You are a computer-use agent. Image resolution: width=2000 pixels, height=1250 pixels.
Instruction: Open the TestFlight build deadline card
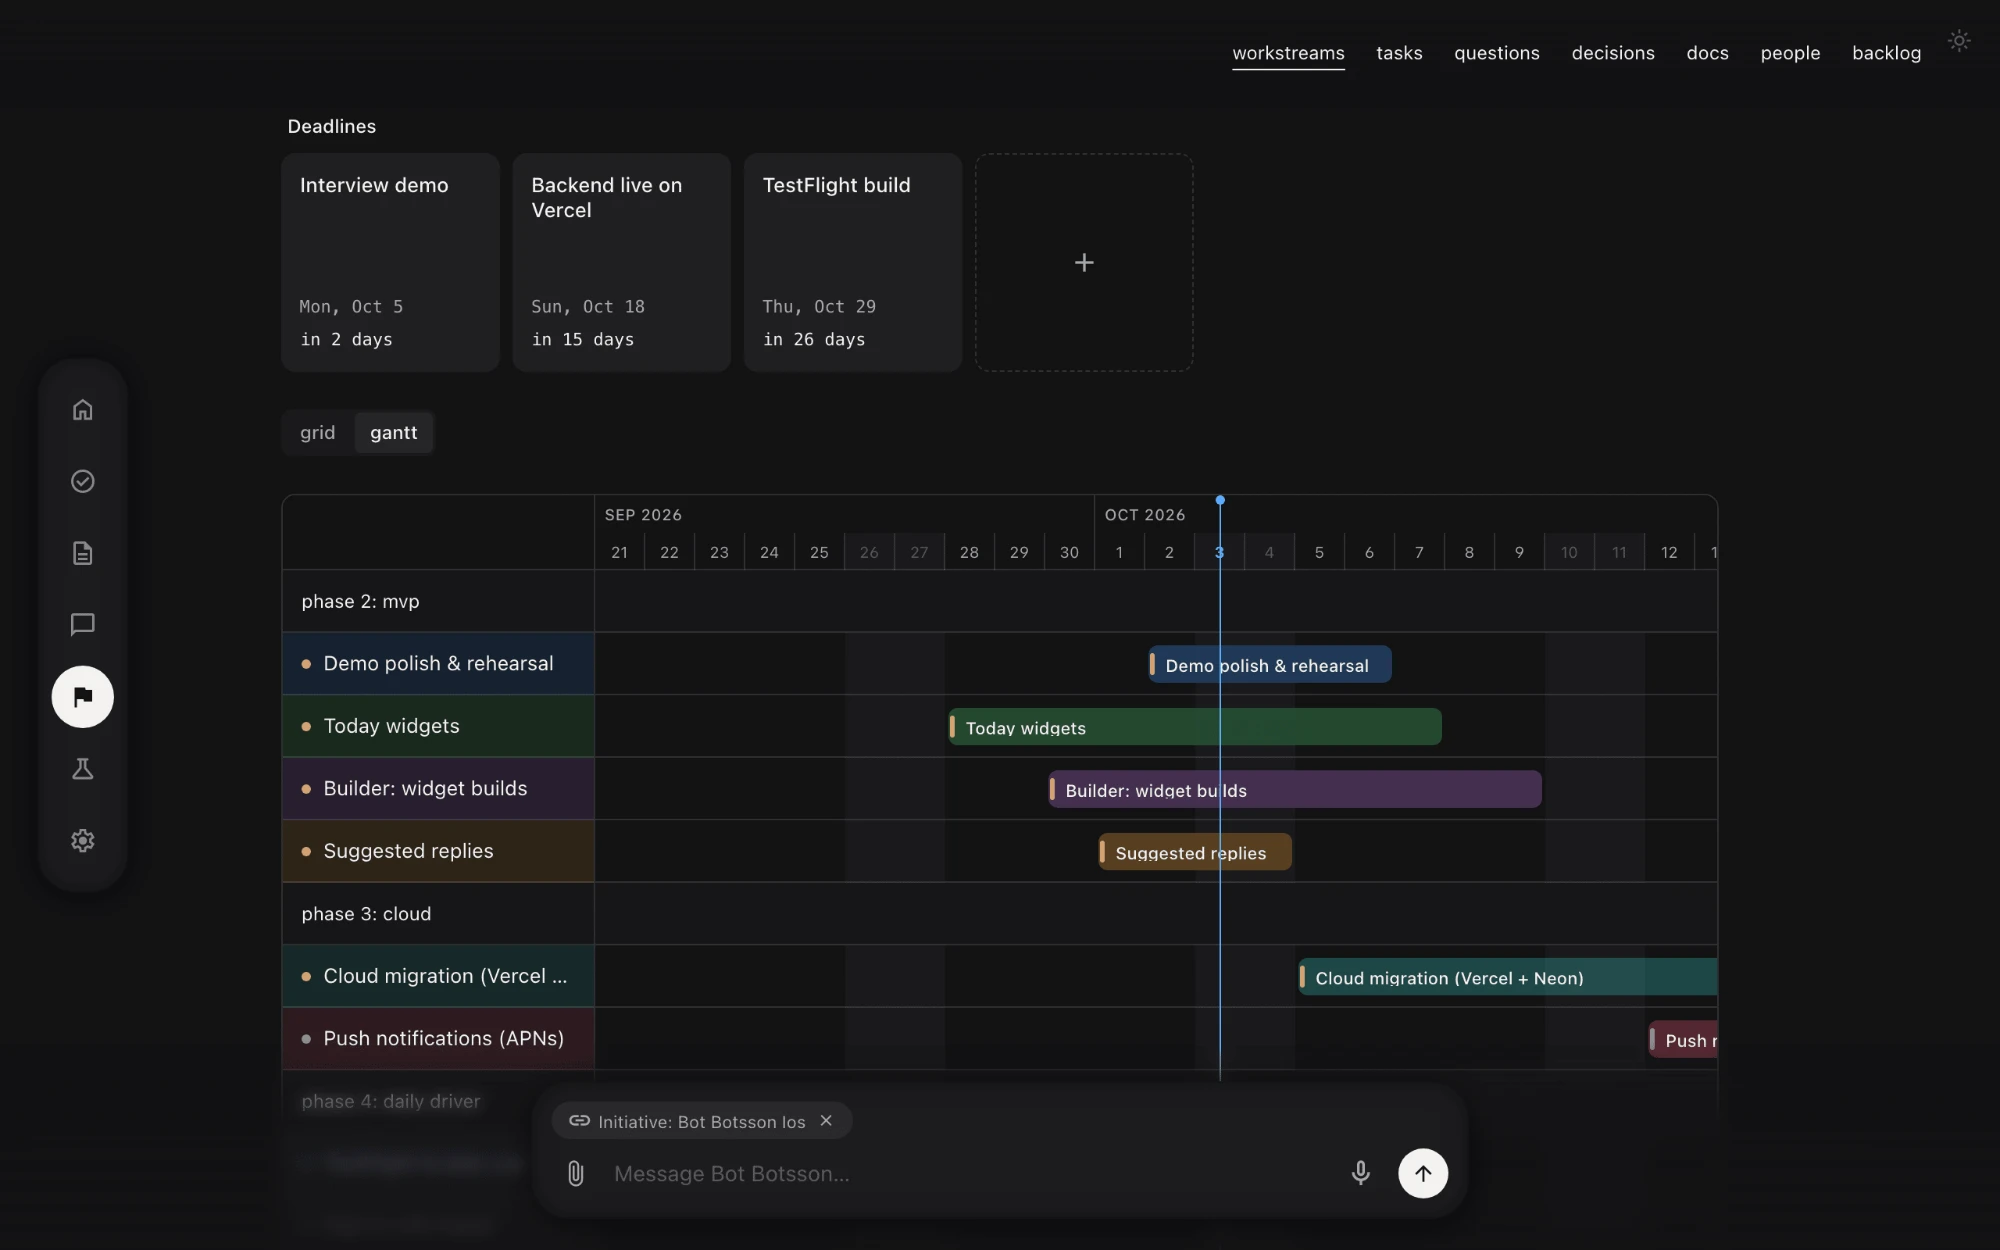point(853,262)
